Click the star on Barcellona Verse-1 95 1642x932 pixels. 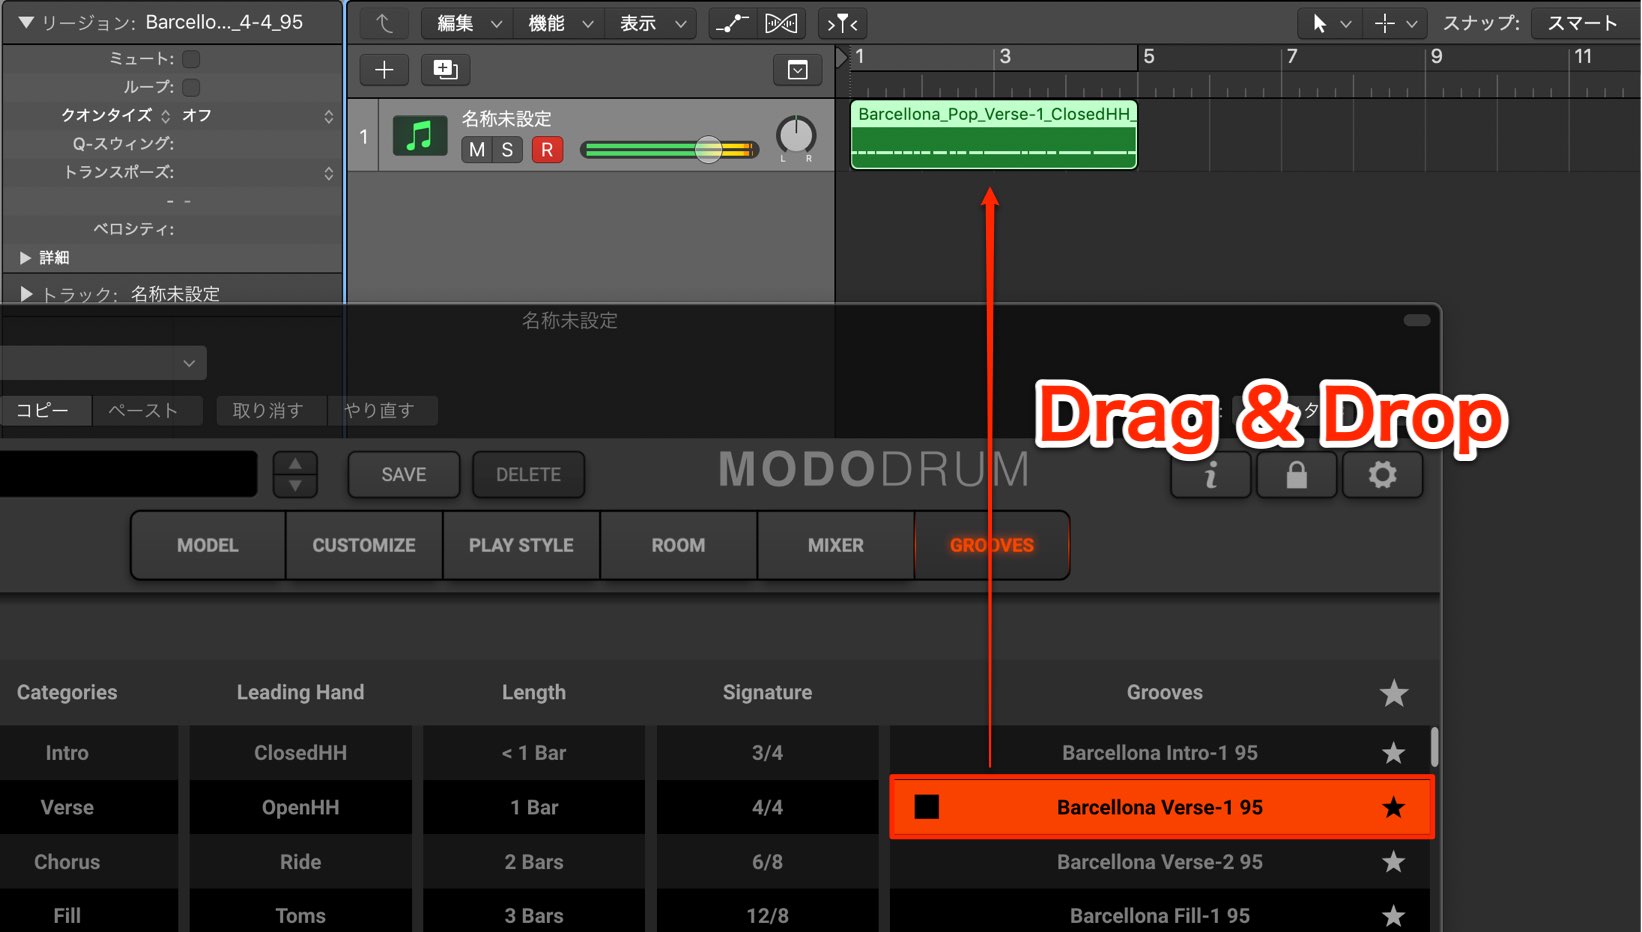[x=1393, y=807]
